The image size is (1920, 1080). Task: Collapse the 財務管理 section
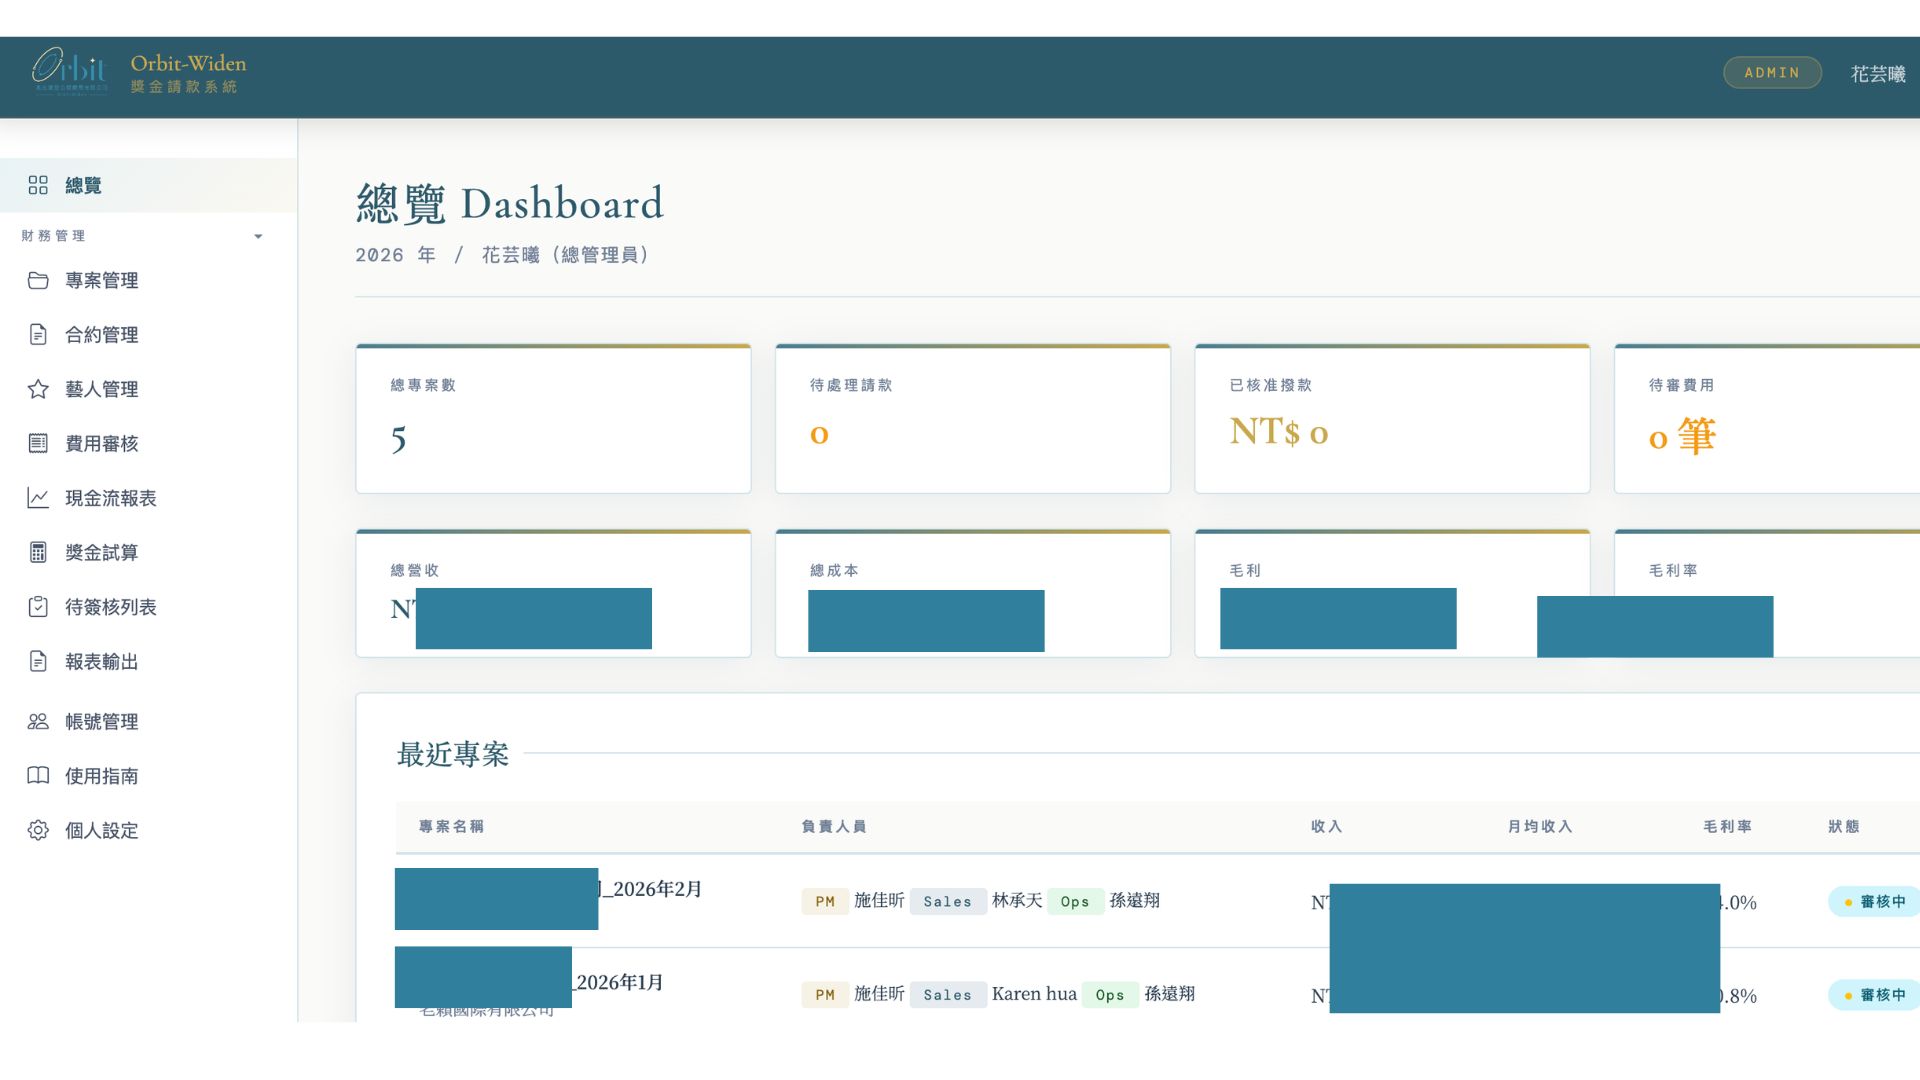(258, 236)
